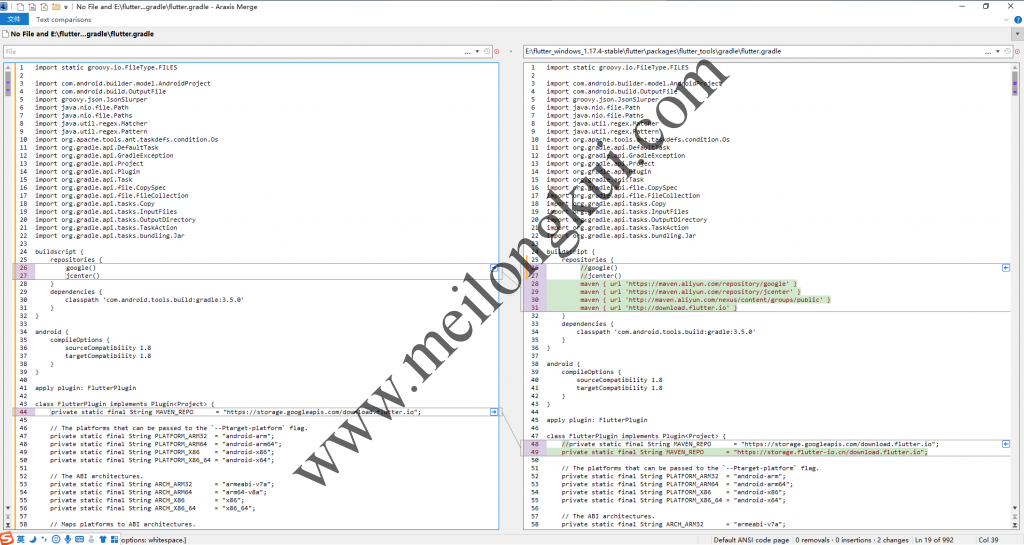Viewport: 1024px width, 545px height.
Task: Click merge arrow icon at right line 26
Action: [x=1006, y=268]
